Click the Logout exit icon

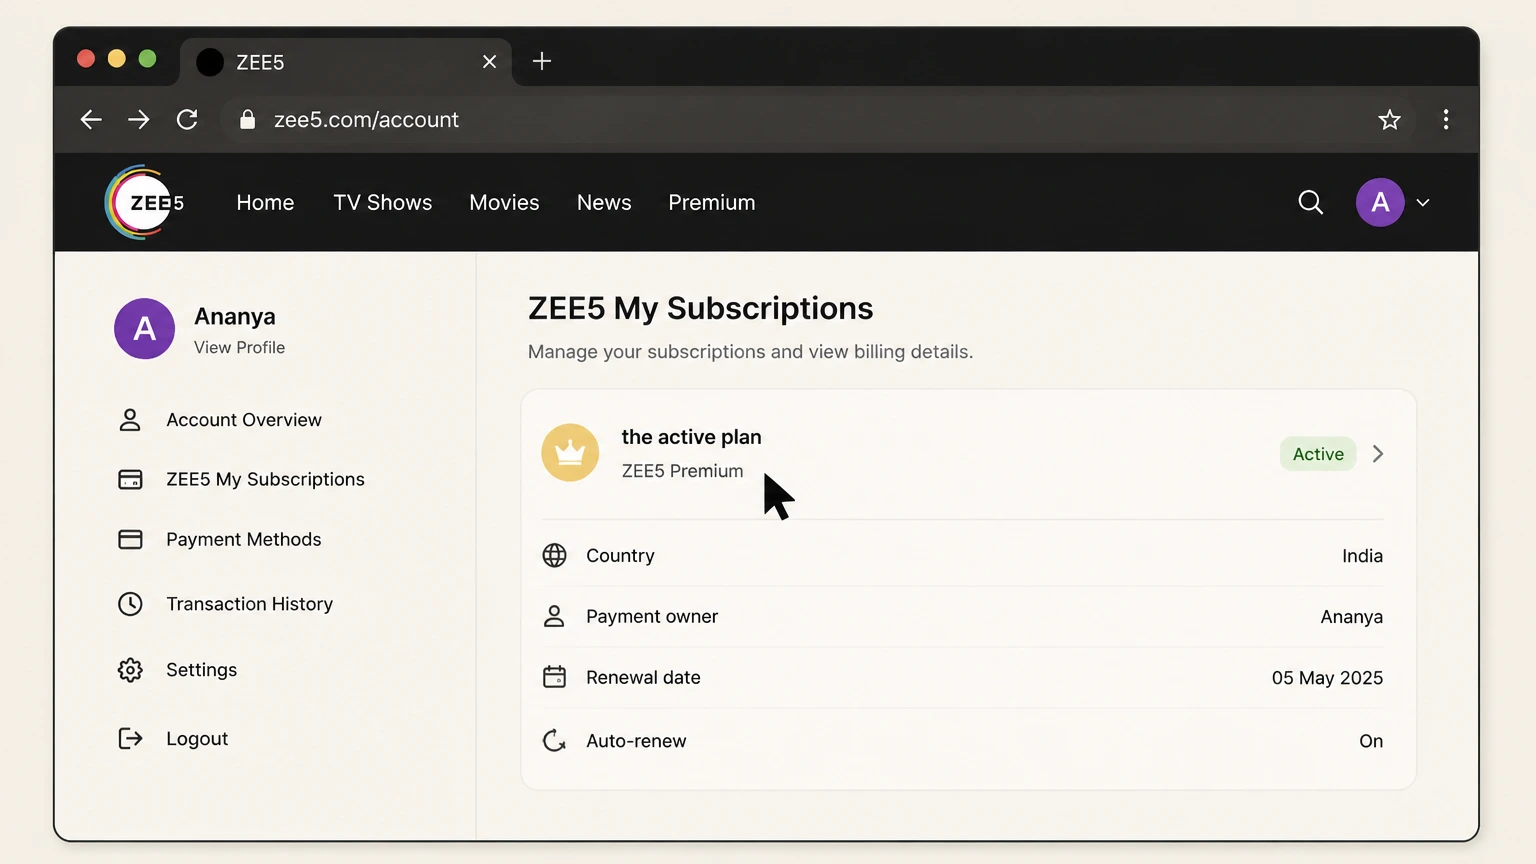pos(130,738)
